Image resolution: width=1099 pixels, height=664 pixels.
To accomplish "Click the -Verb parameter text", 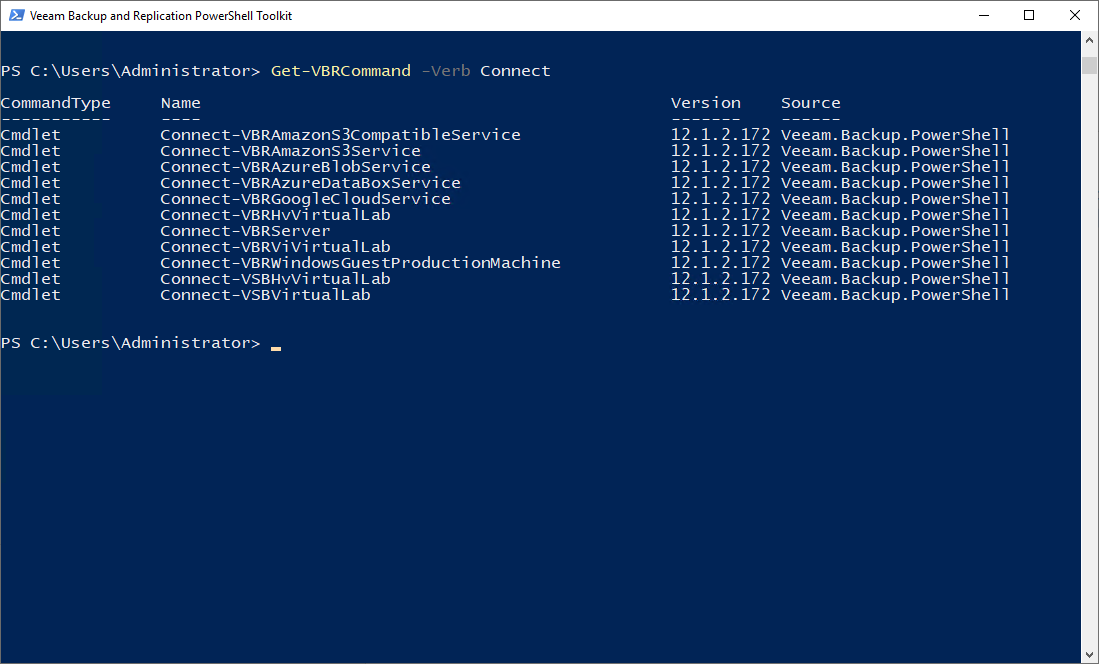I will click(x=446, y=71).
